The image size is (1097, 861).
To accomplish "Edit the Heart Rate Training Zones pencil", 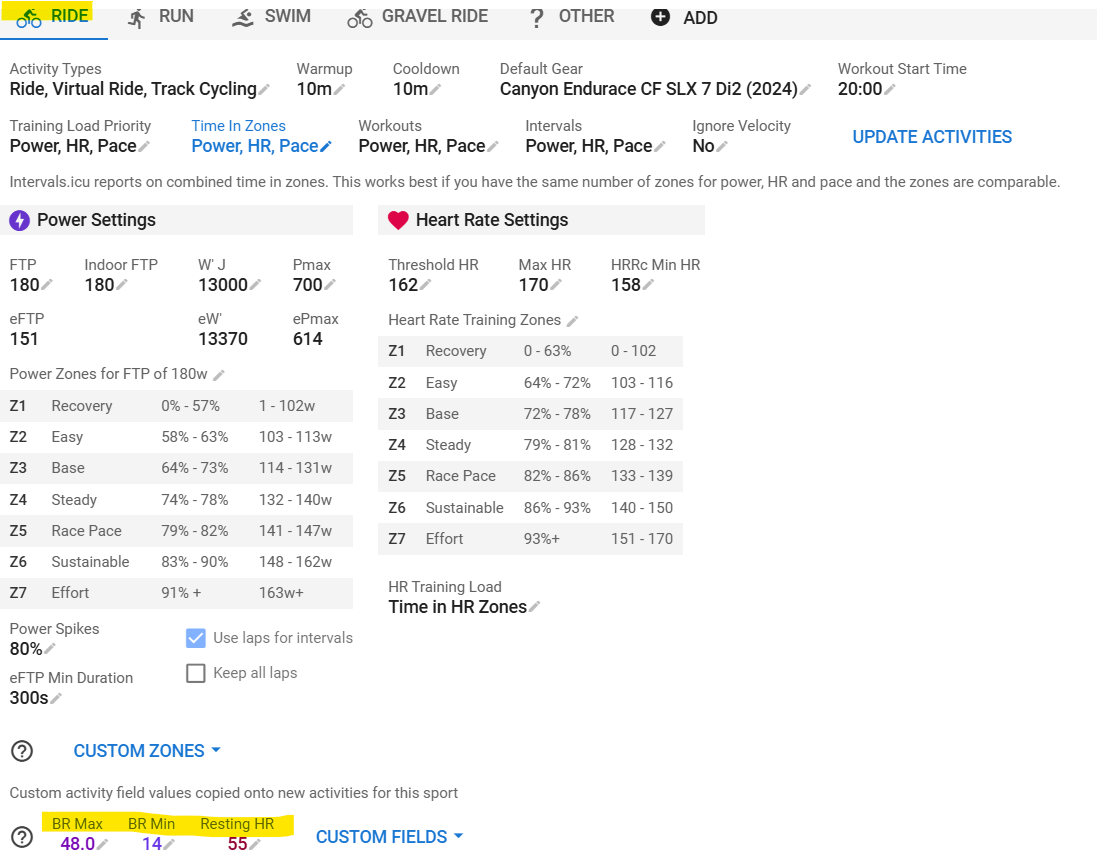I will click(572, 321).
